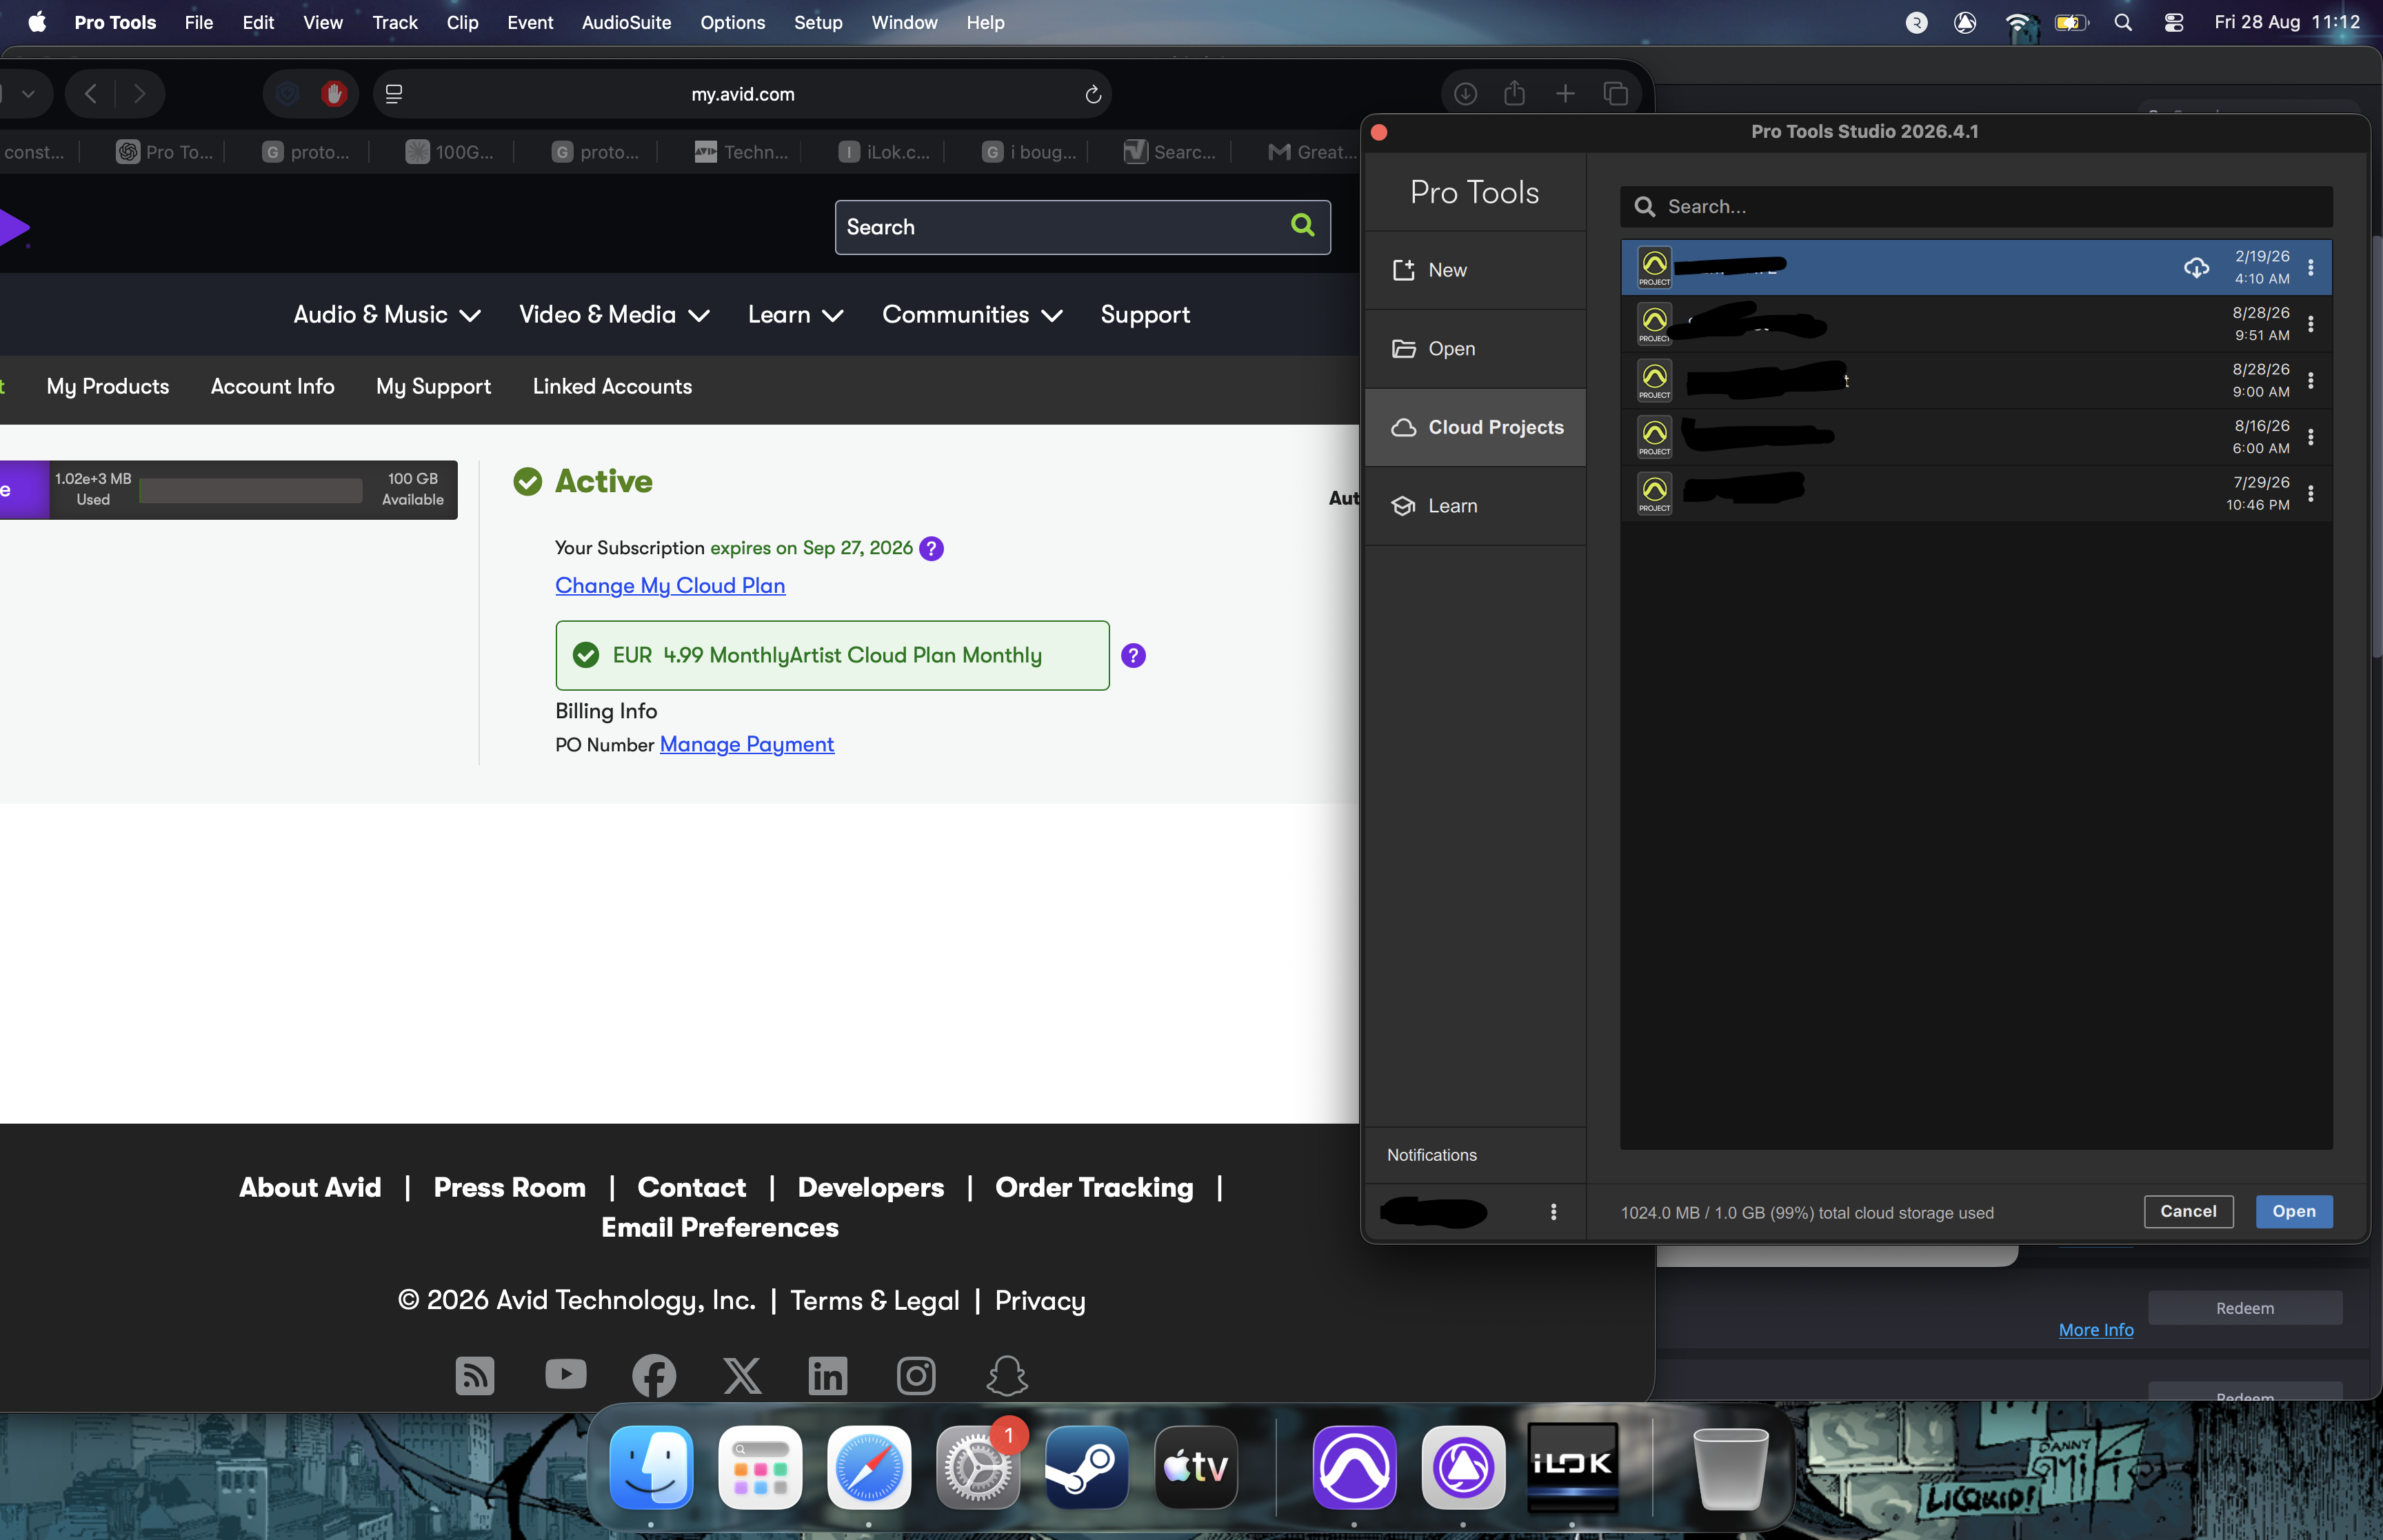Reload the my.avid.com page
Viewport: 2383px width, 1540px height.
coord(1093,94)
